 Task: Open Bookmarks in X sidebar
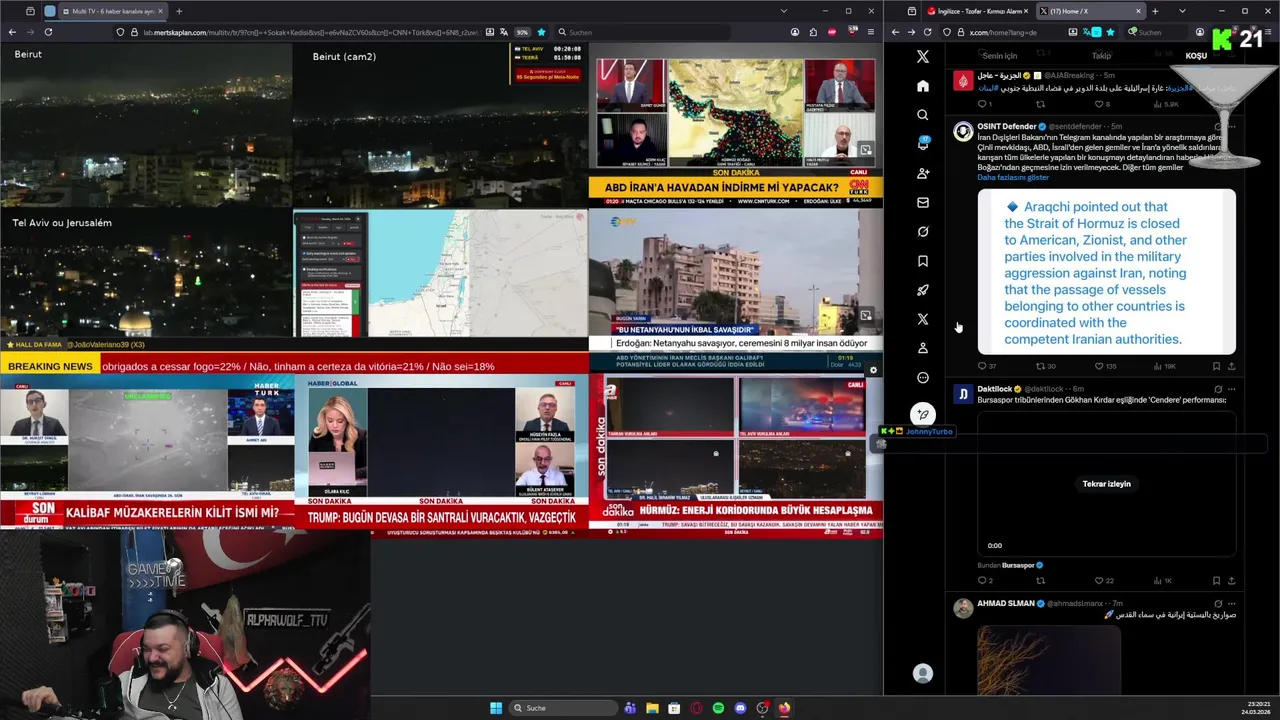pos(923,261)
